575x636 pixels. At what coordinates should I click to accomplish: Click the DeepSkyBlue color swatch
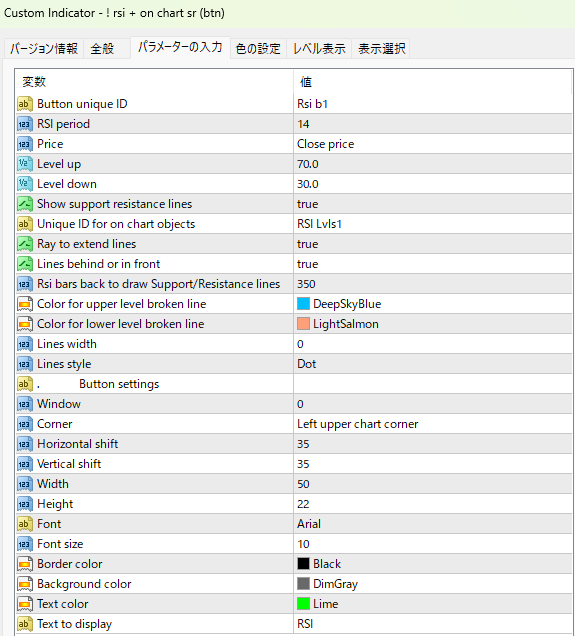[303, 304]
